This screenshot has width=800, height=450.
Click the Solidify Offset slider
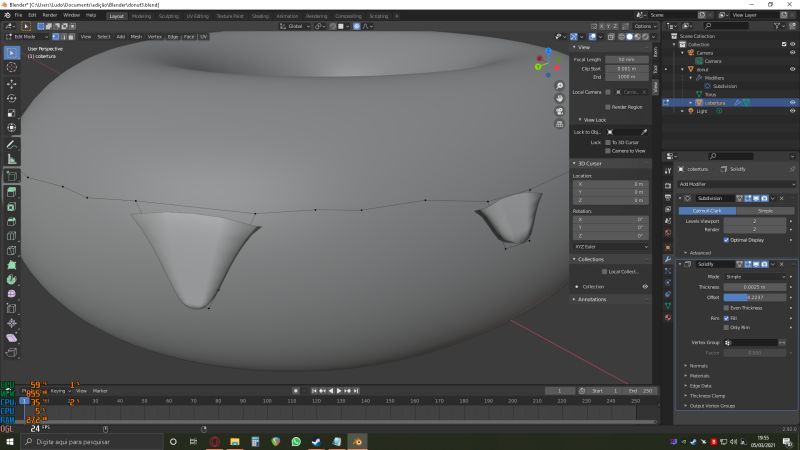click(755, 297)
